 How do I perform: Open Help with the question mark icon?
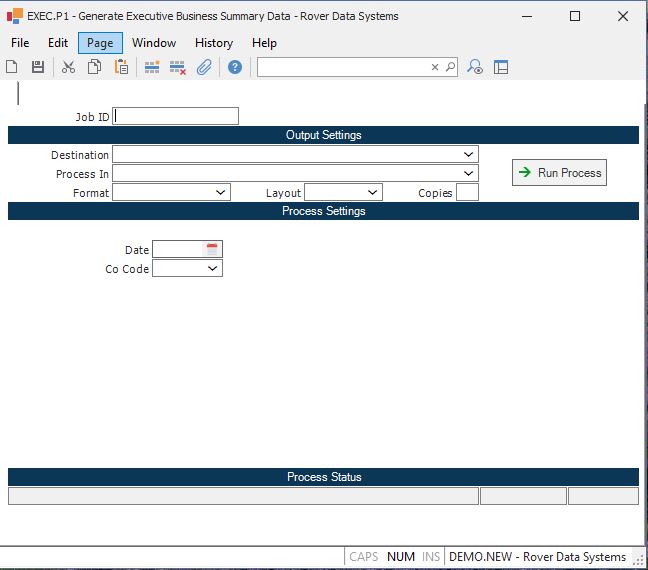[235, 67]
